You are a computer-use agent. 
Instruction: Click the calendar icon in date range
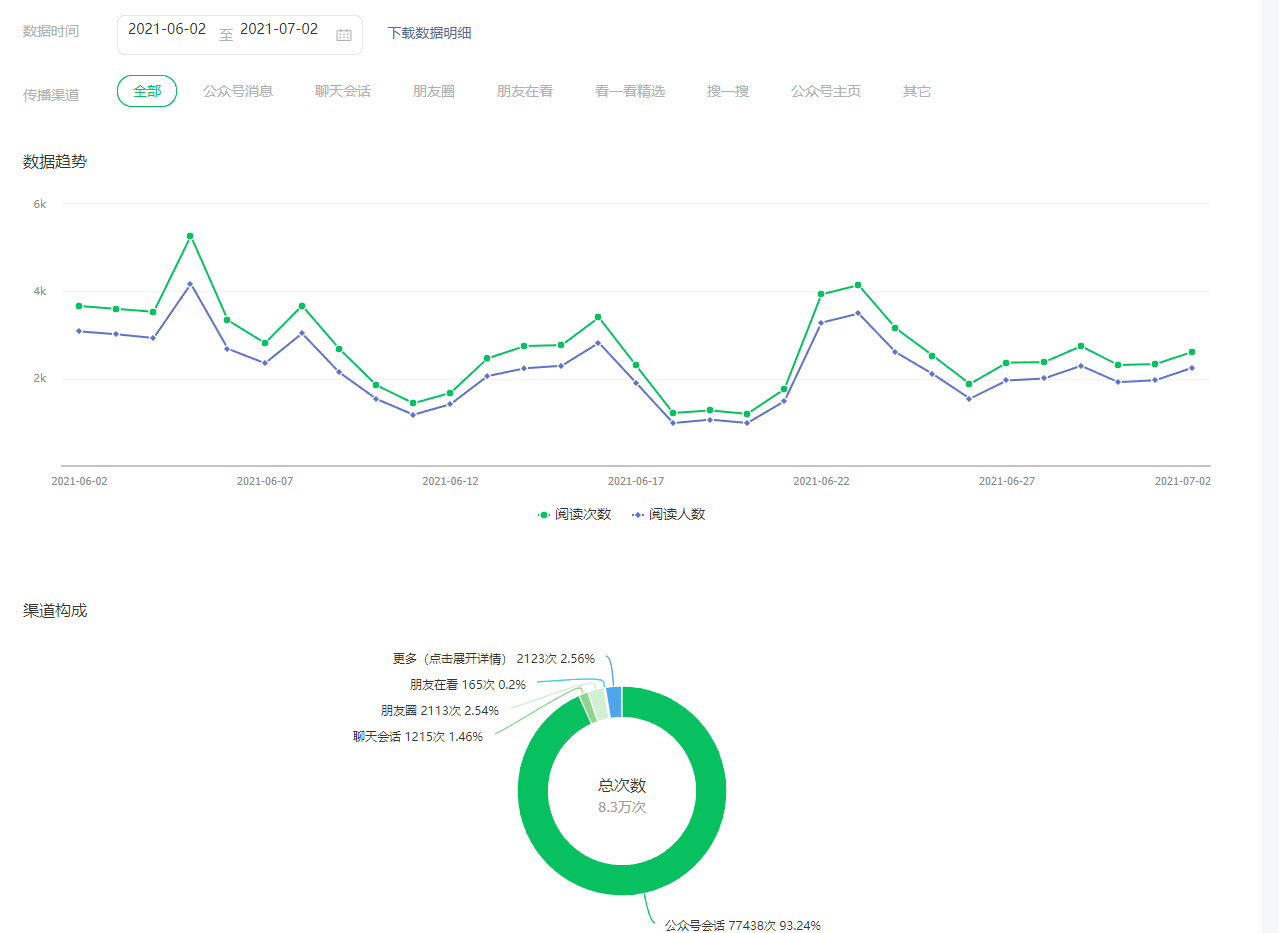pyautogui.click(x=344, y=35)
